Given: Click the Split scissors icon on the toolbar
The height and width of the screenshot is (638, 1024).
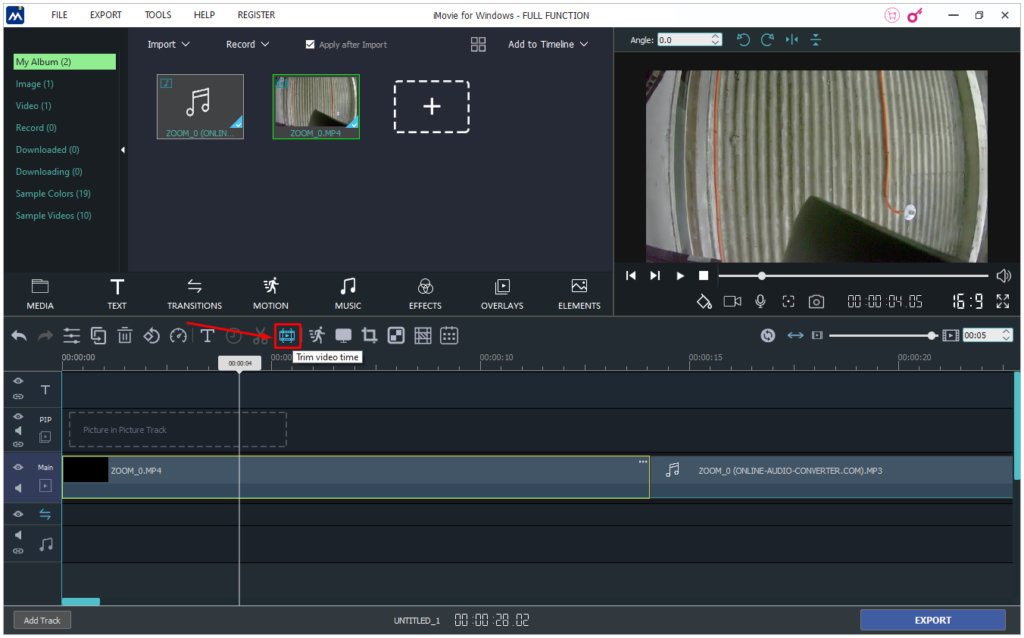Looking at the screenshot, I should pos(259,335).
